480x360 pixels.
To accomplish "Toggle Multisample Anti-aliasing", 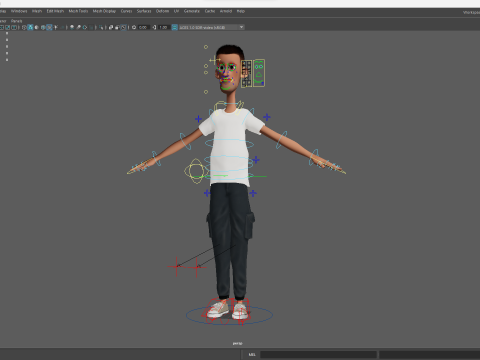I will (x=85, y=27).
